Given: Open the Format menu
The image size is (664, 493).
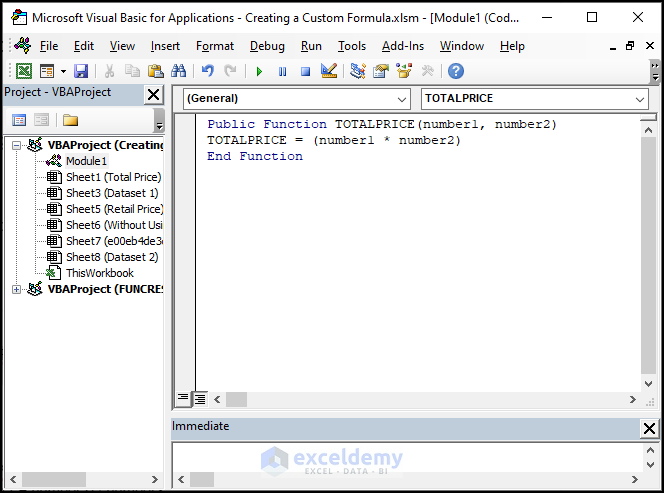Looking at the screenshot, I should click(215, 46).
